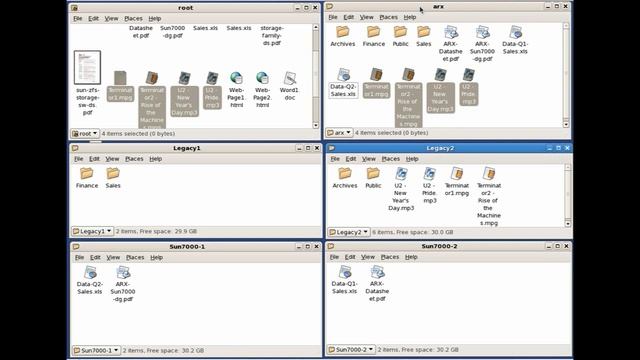Click scroll down arrow in root window
Image resolution: width=640 pixels, height=360 pixels.
[x=316, y=125]
